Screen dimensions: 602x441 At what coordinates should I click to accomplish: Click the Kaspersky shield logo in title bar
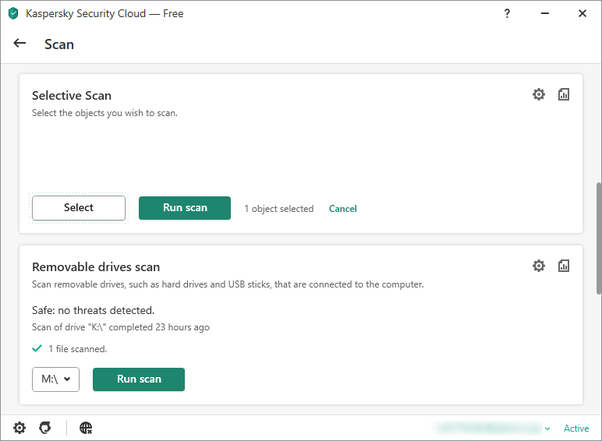[x=13, y=13]
